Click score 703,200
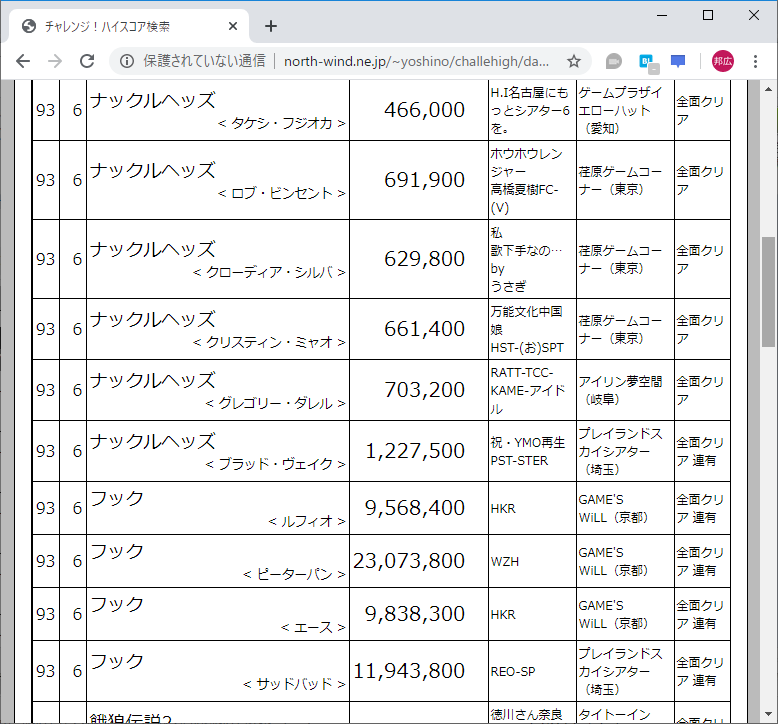The width and height of the screenshot is (778, 724). coord(424,390)
